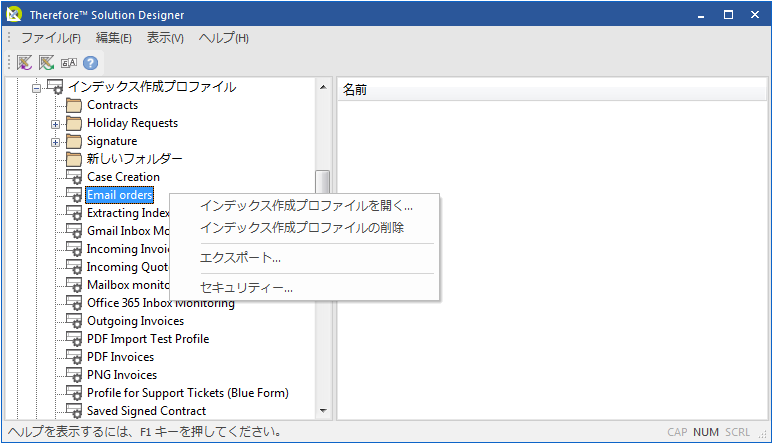
Task: Select the Office 365 Inbox Monitoring profile
Action: [161, 303]
